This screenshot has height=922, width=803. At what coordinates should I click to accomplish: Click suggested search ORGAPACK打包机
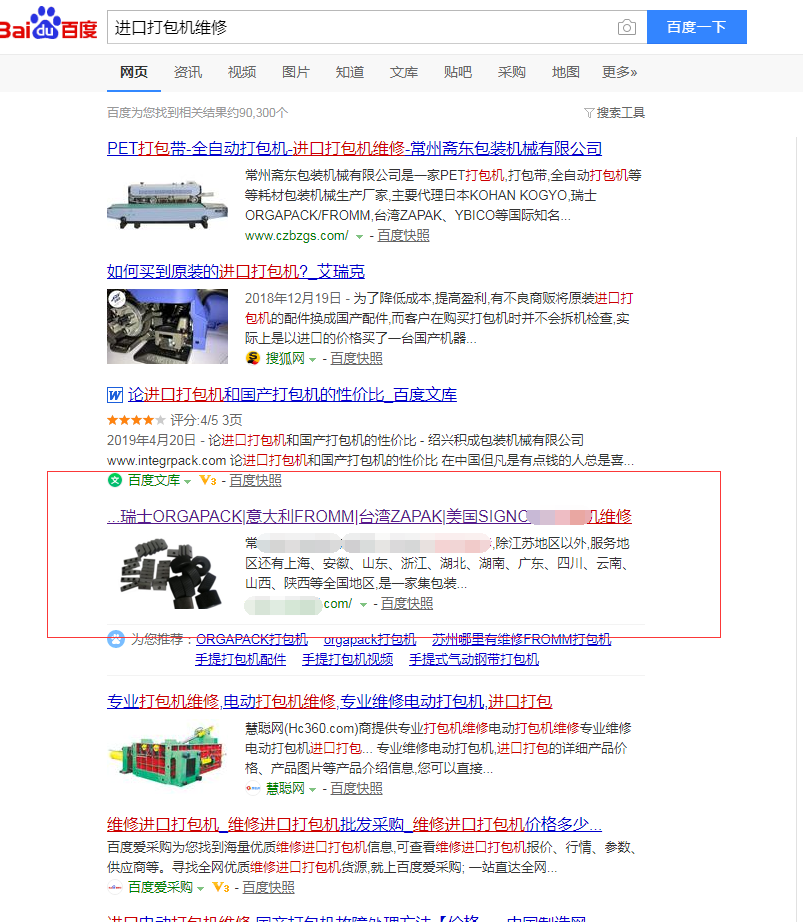point(252,639)
